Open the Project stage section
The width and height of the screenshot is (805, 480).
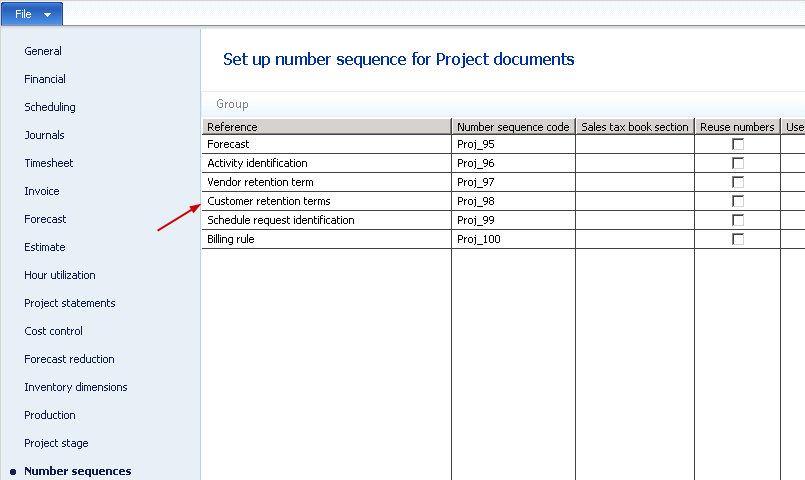tap(56, 443)
